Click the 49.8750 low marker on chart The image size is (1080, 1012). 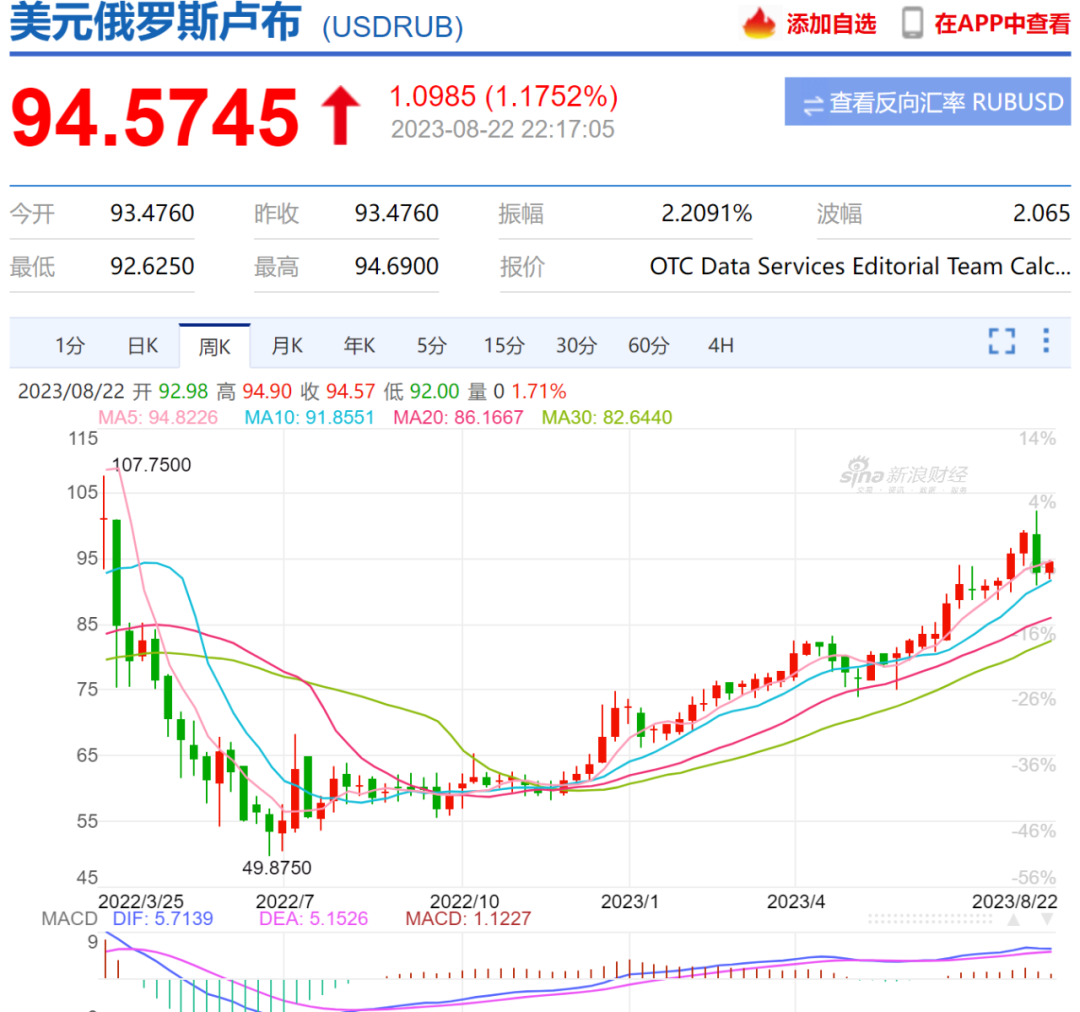(277, 868)
